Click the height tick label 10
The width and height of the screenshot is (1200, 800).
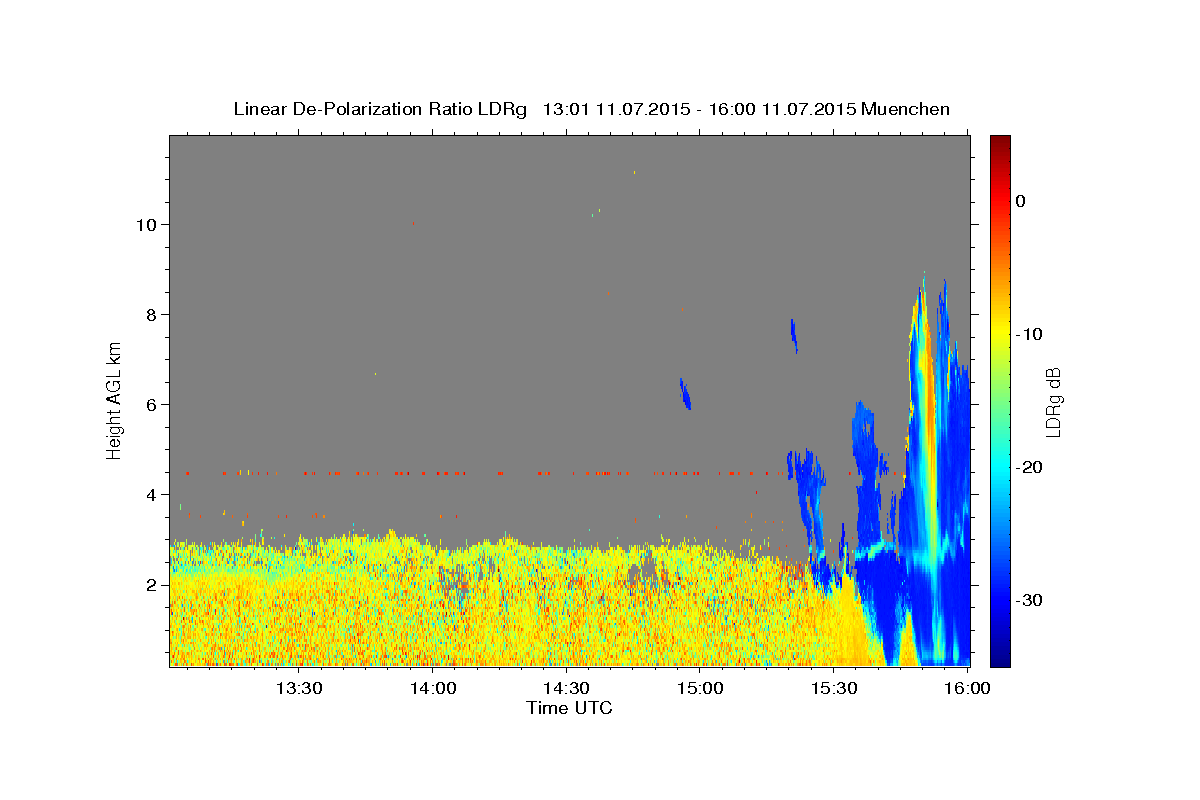tap(146, 224)
